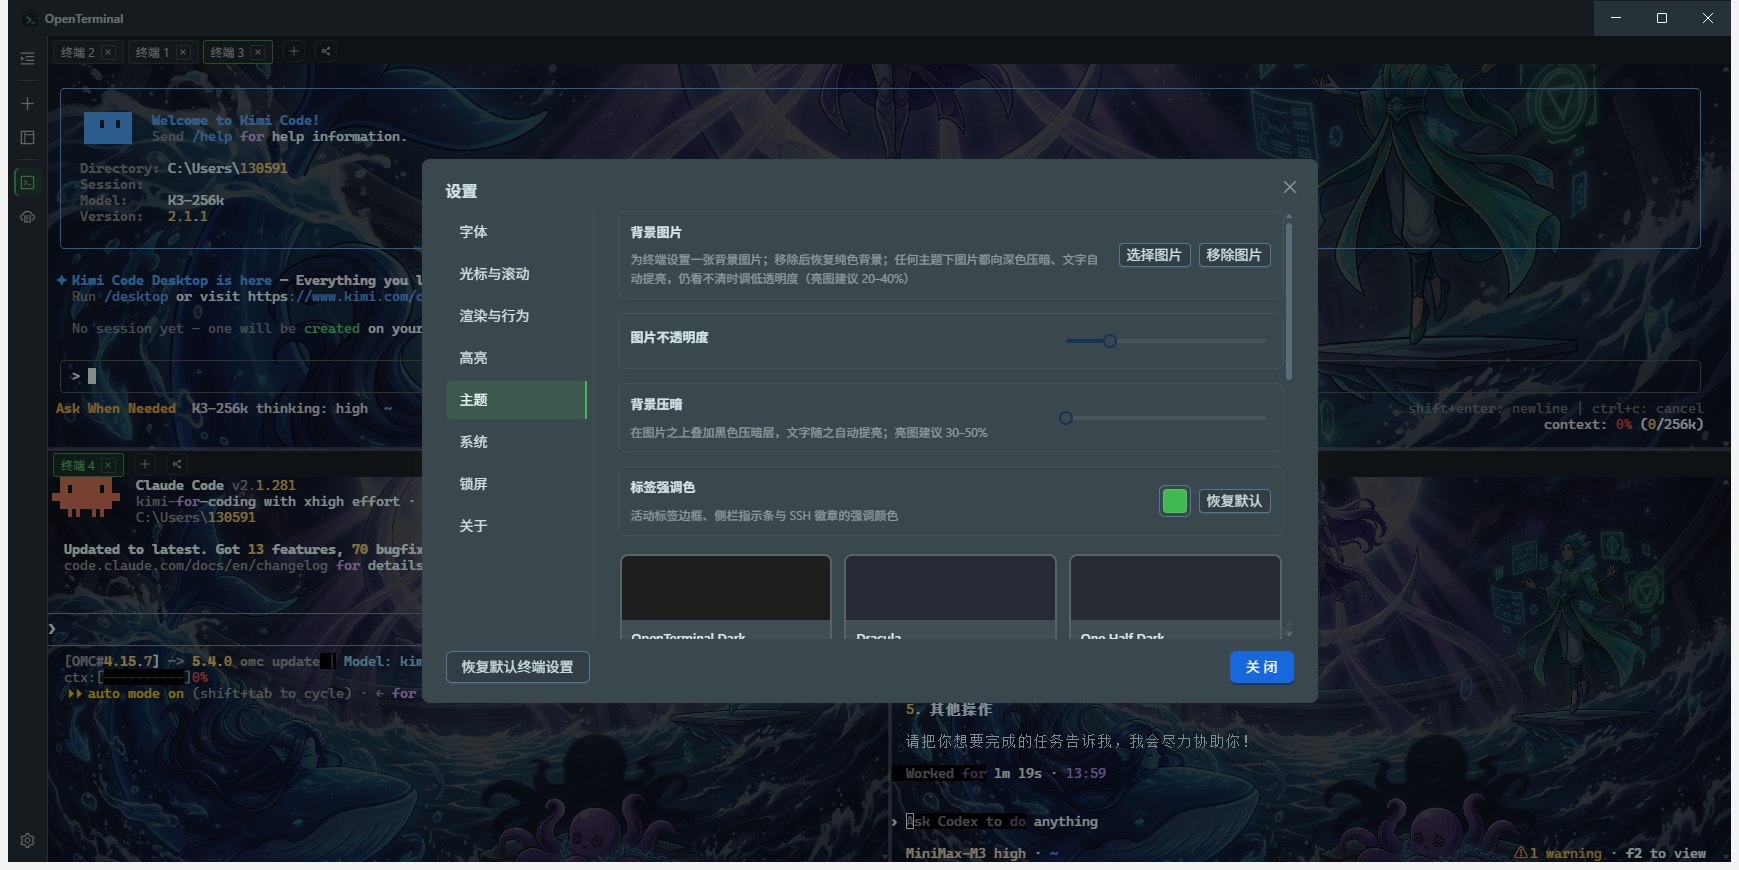Click the settings dialog vertical scrollbar

[1288, 300]
